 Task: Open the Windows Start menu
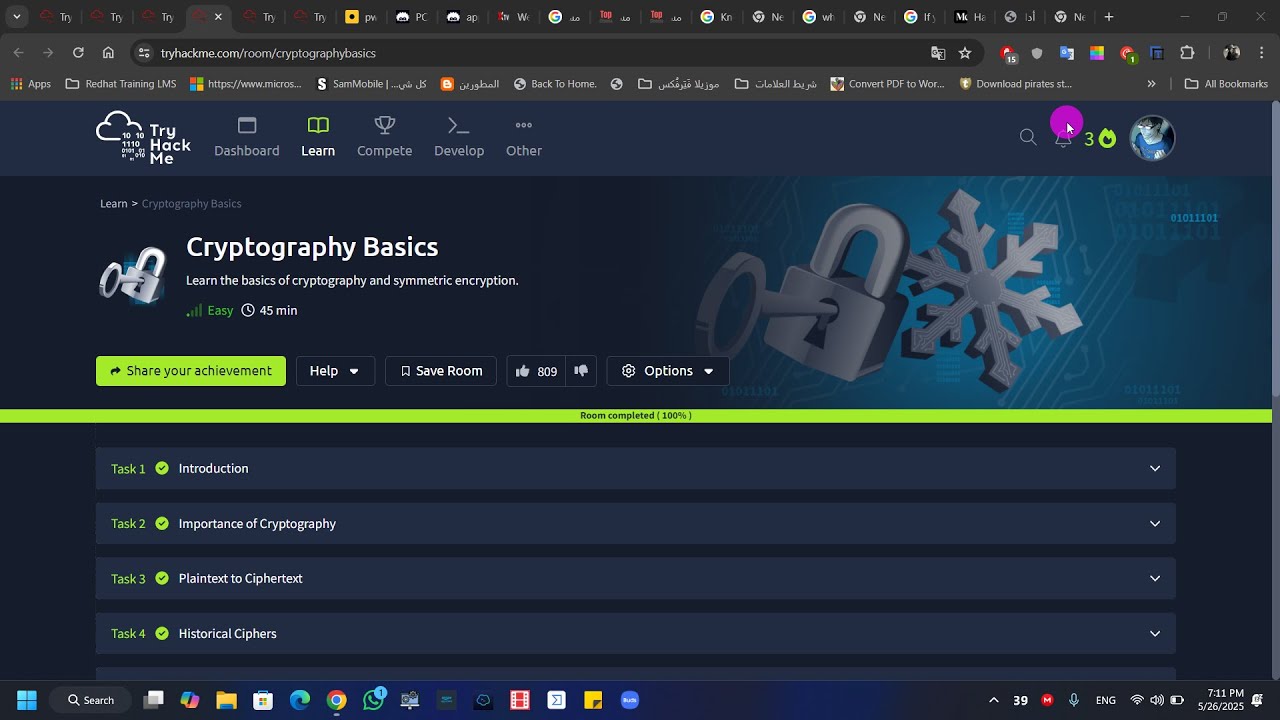tap(27, 700)
